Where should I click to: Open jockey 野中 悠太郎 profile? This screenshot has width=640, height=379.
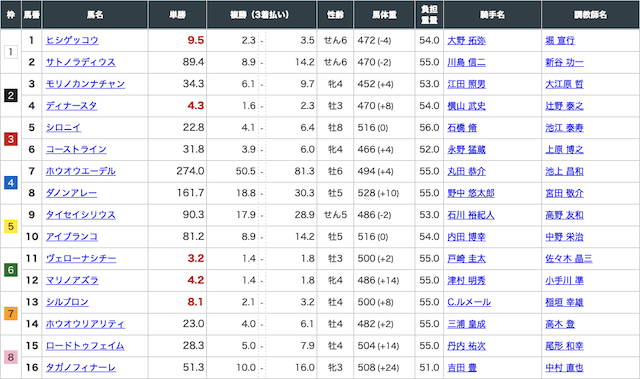click(x=471, y=193)
